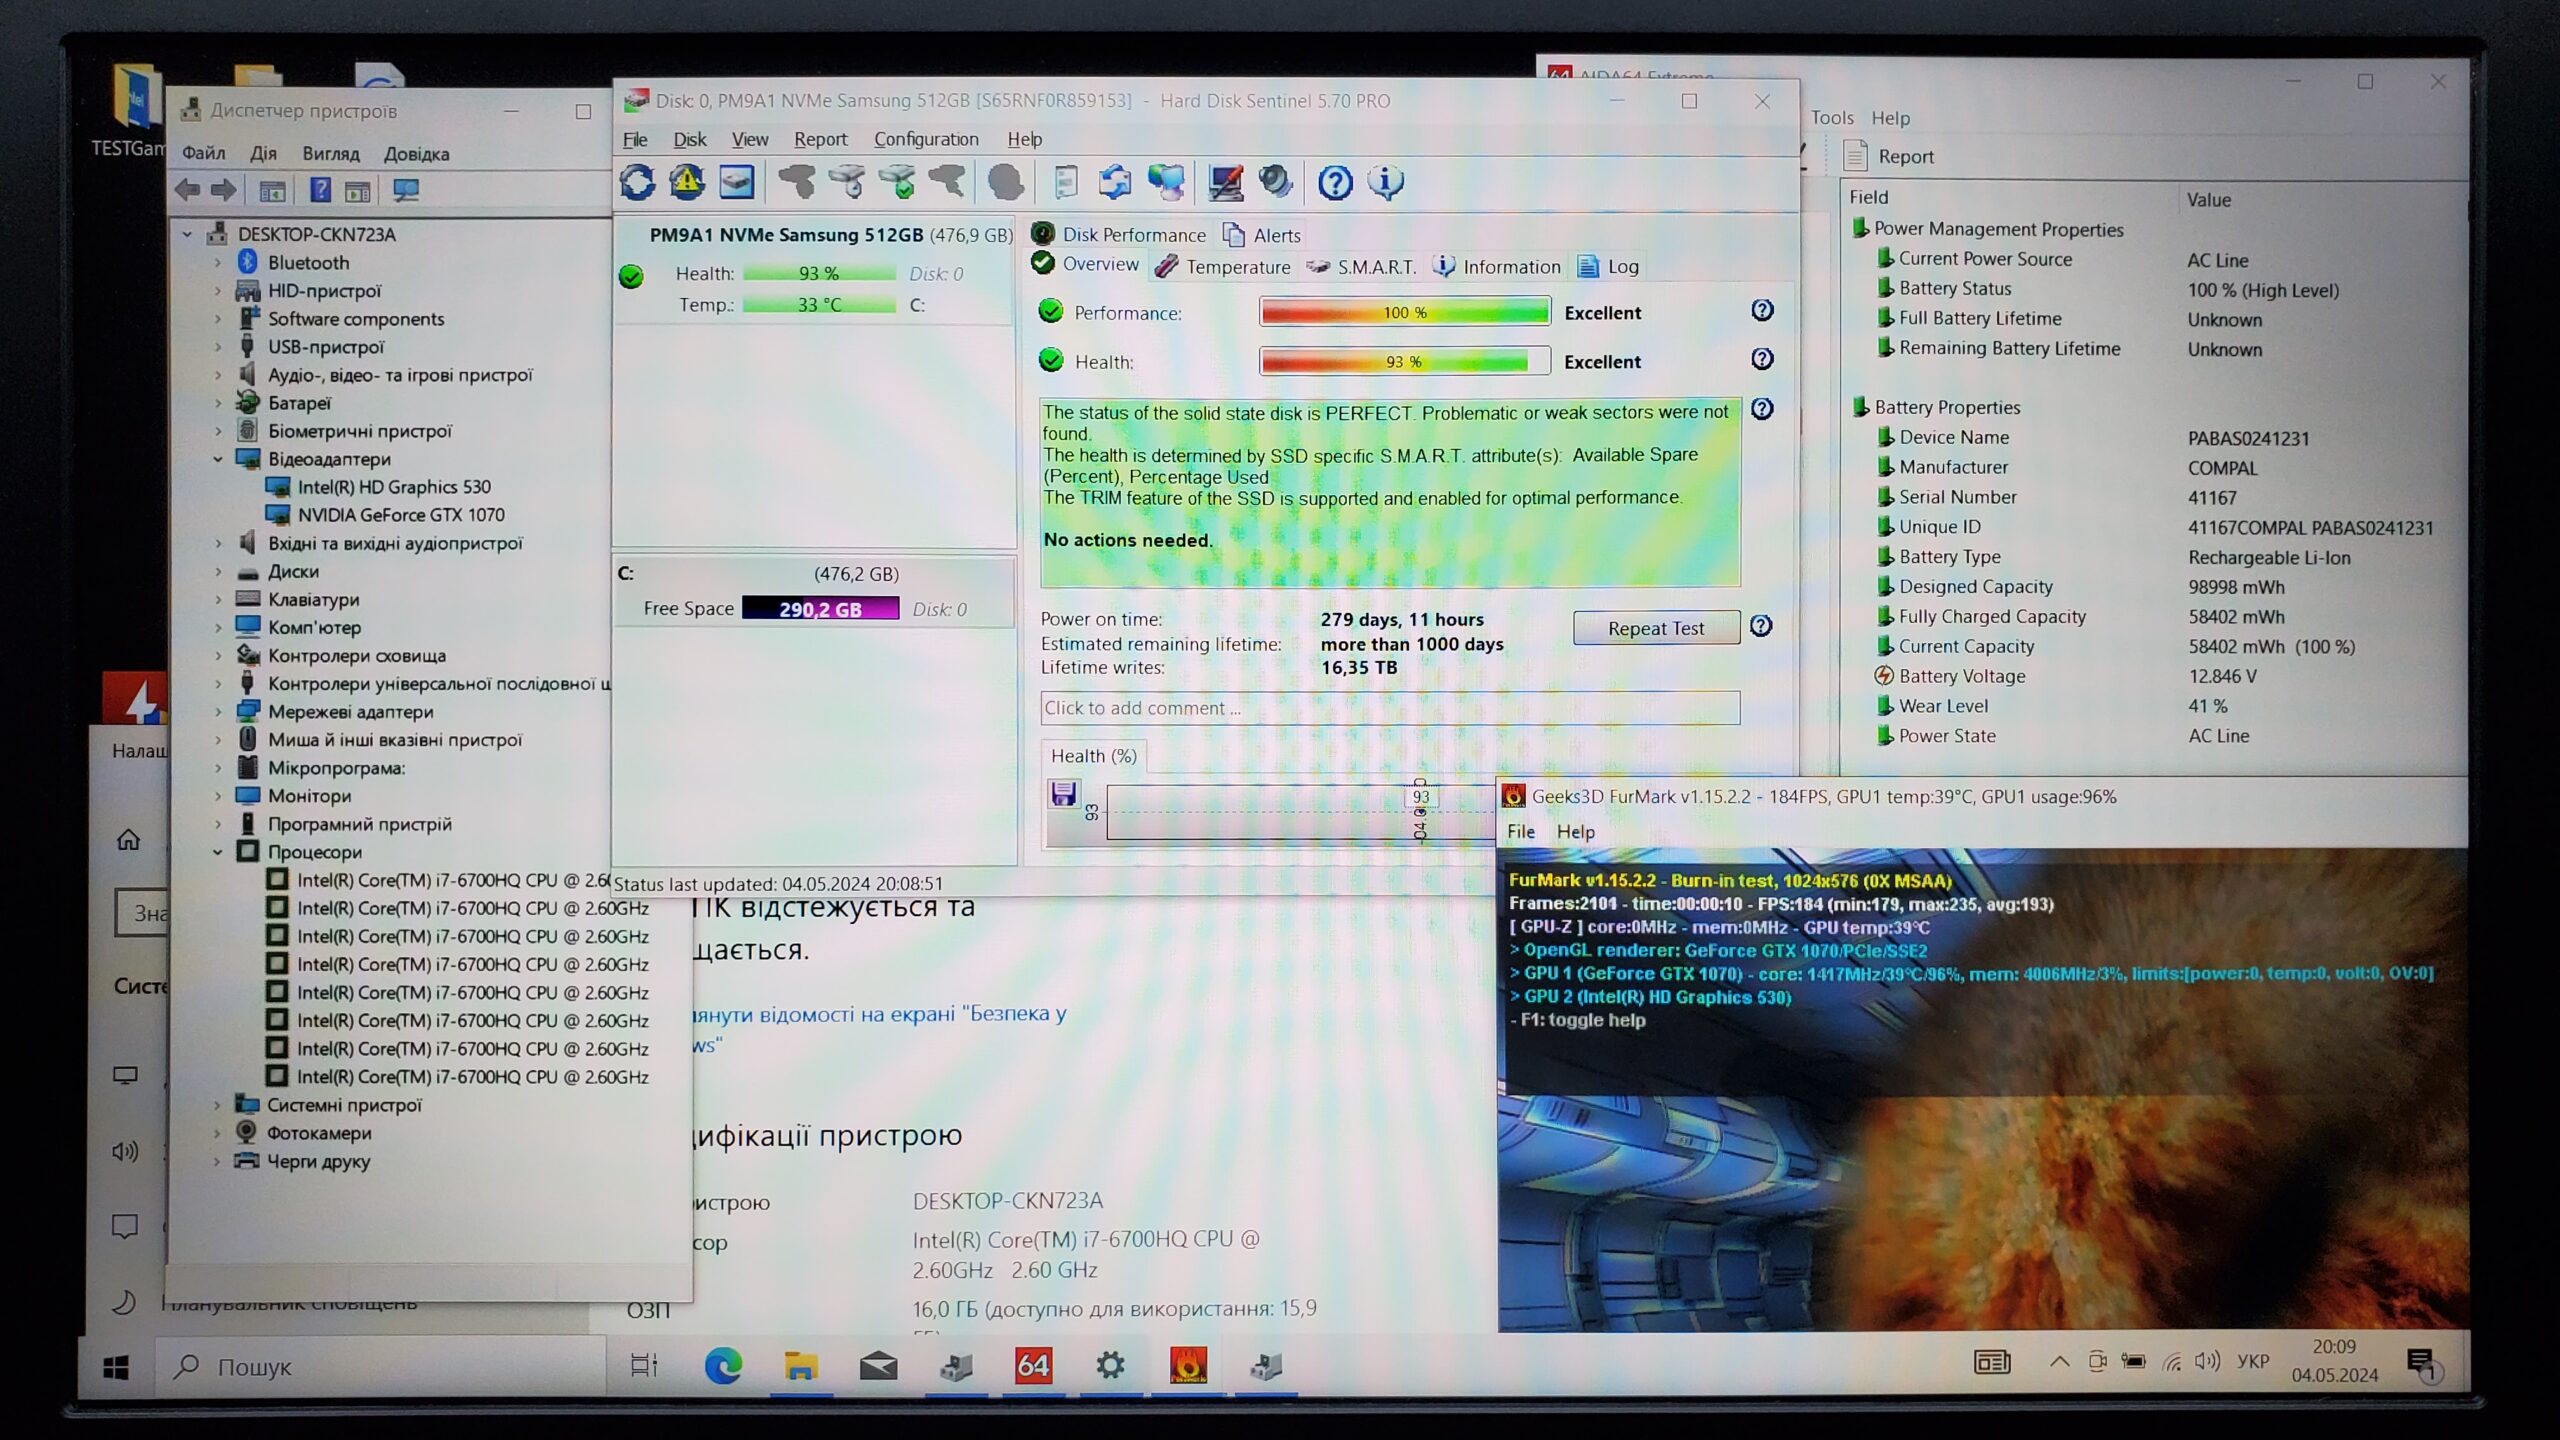The height and width of the screenshot is (1440, 2560).
Task: Select NVIDIA GeForce GTX 1070 device
Action: [x=400, y=515]
